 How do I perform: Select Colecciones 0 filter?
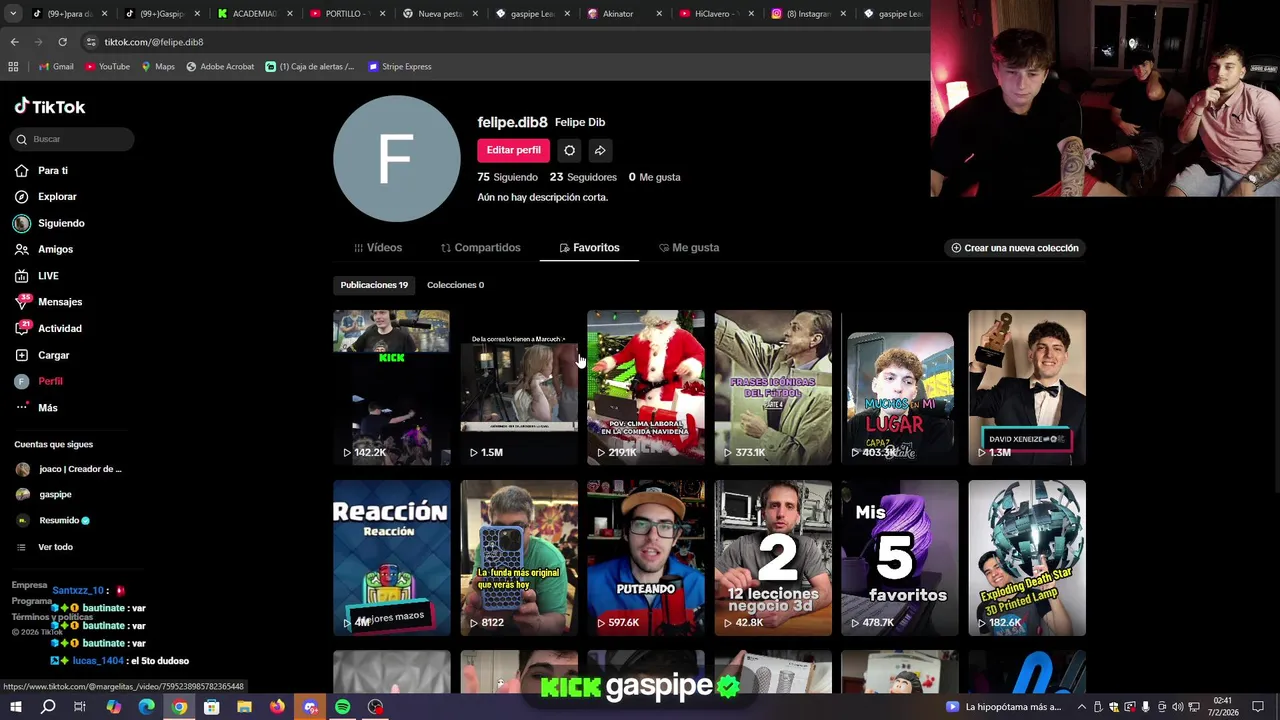tap(455, 285)
